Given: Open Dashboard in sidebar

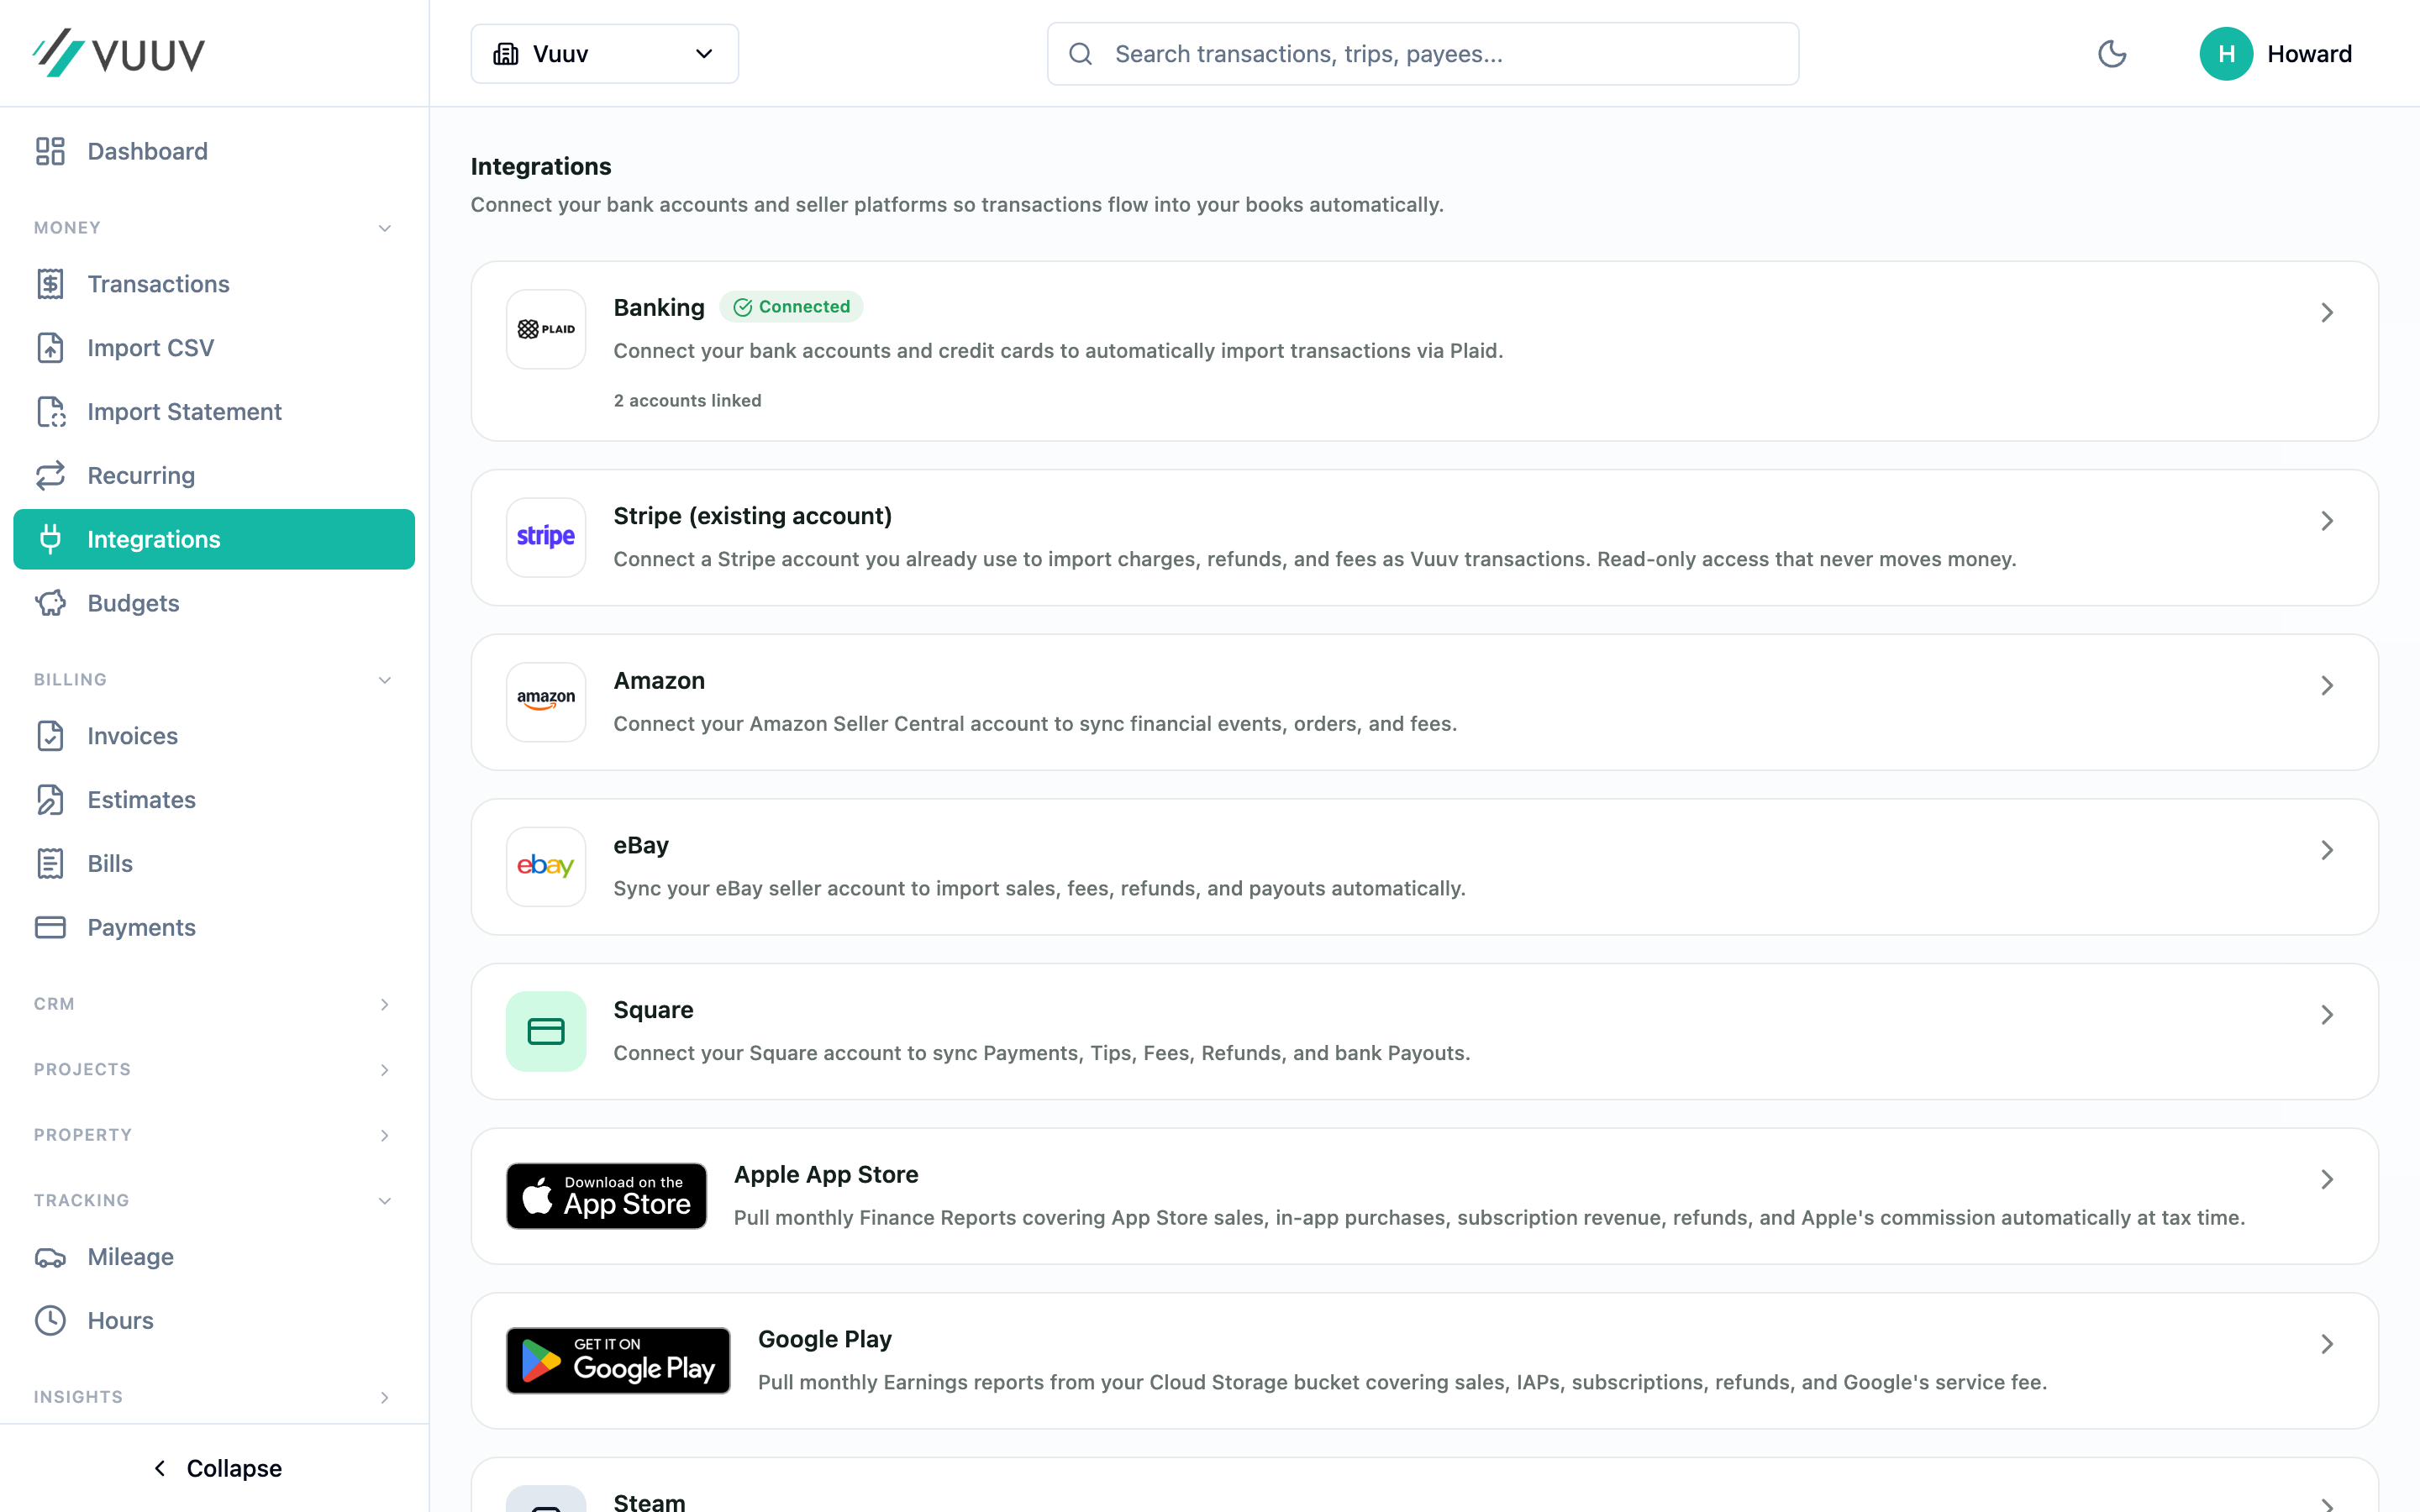Looking at the screenshot, I should 214,151.
